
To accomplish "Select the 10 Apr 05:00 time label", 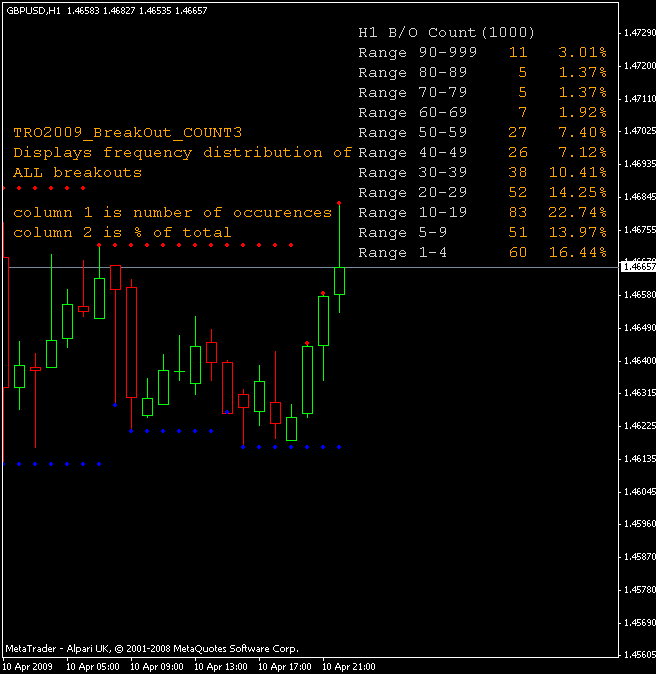I will [95, 666].
